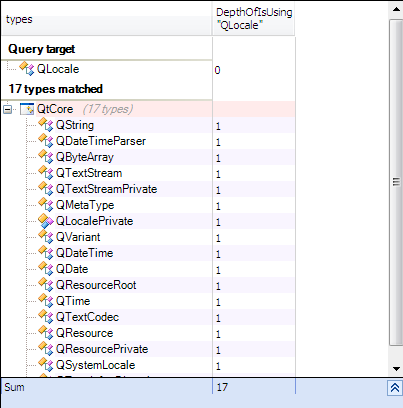Click the vertical scrollbar thumb

pyautogui.click(x=396, y=183)
